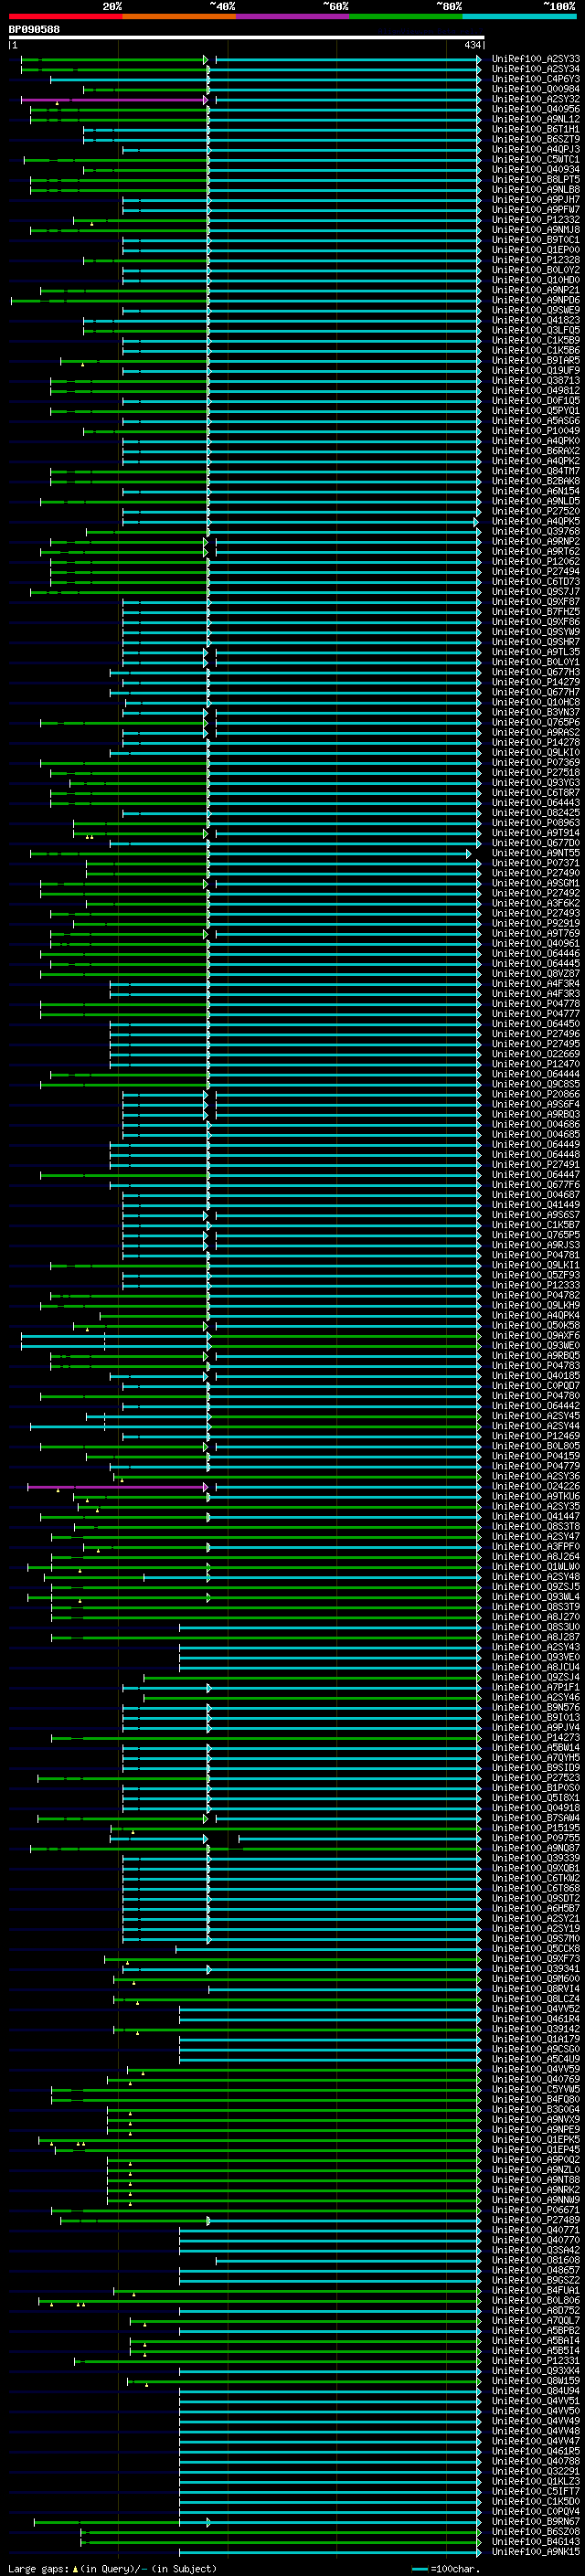Select hit label UniRef100_A9TKU6
585x2576 pixels.
[536, 1496]
